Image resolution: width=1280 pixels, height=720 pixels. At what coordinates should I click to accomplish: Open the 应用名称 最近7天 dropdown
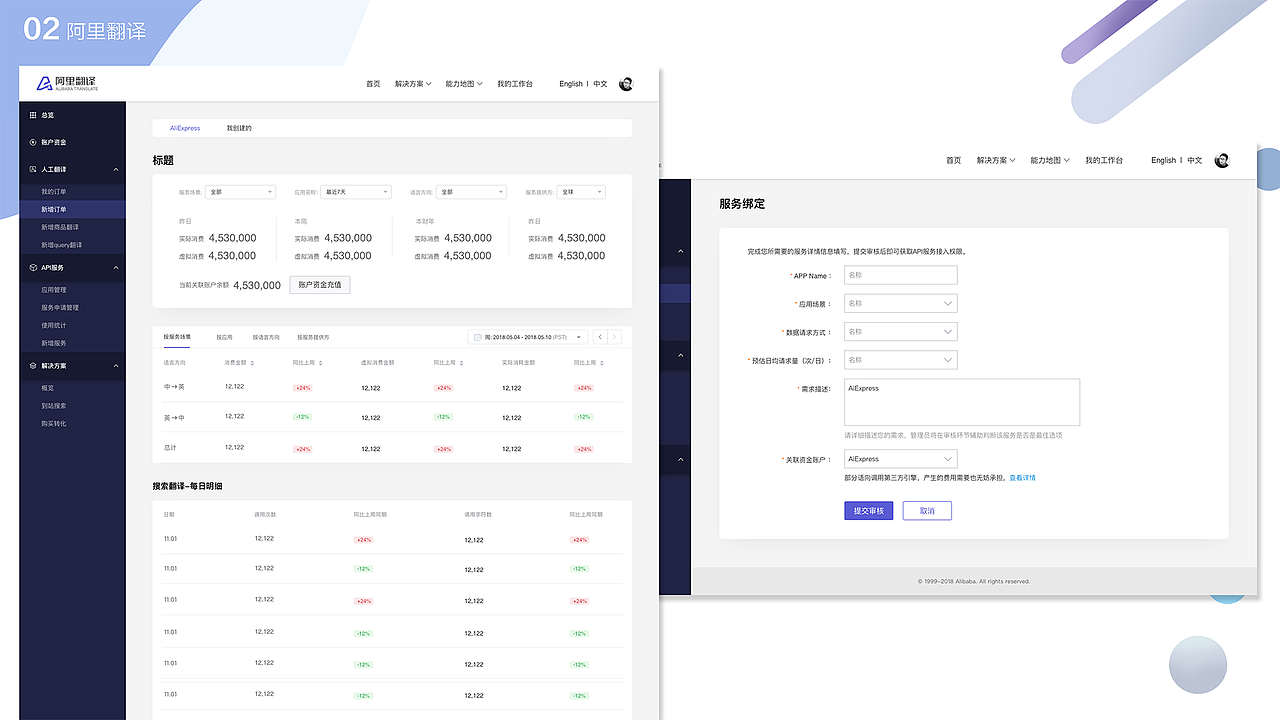(355, 192)
